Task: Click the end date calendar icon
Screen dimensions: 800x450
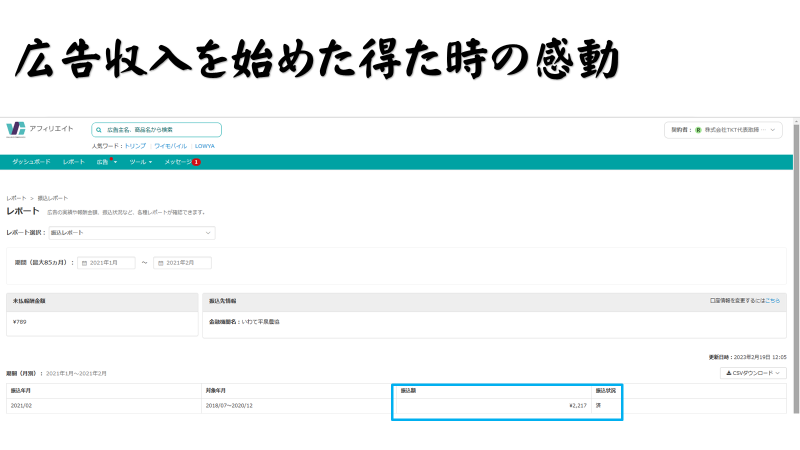Action: pos(159,263)
